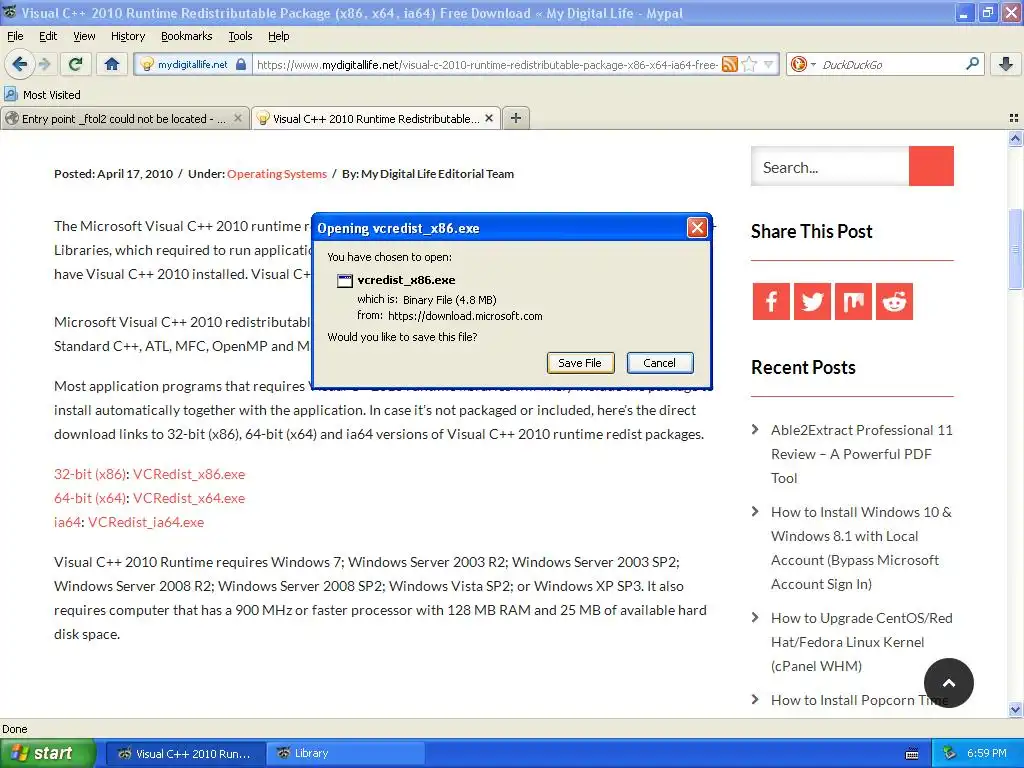The width and height of the screenshot is (1024, 768).
Task: Open the Edit menu
Action: pyautogui.click(x=48, y=36)
